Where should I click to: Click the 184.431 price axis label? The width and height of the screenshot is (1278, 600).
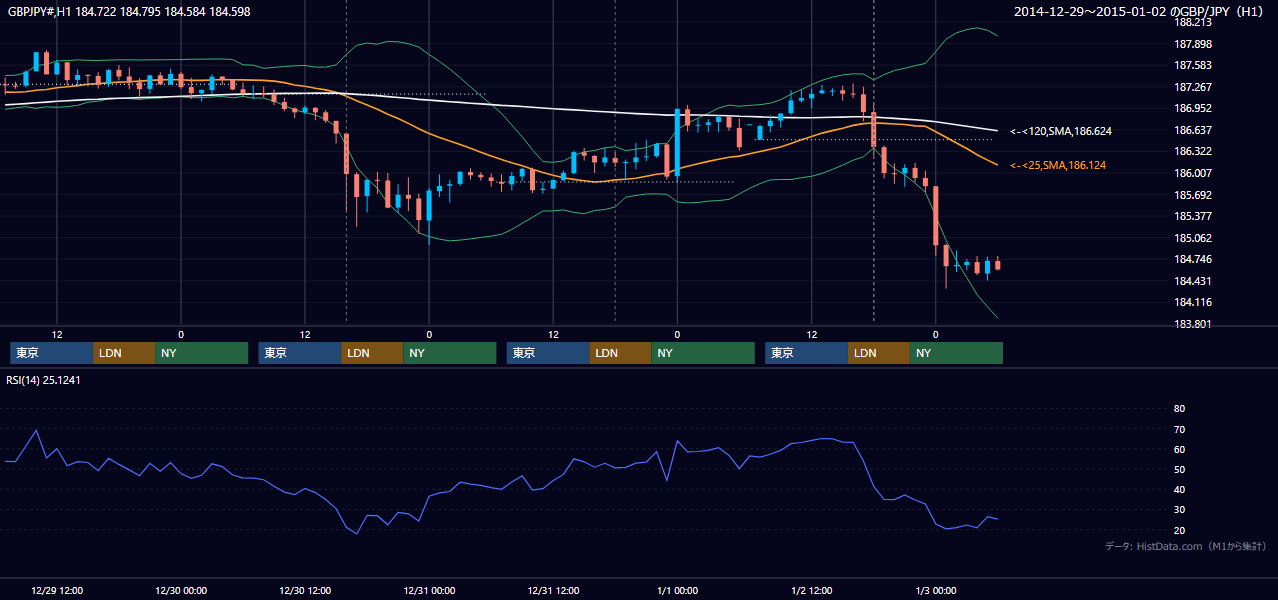click(1192, 281)
